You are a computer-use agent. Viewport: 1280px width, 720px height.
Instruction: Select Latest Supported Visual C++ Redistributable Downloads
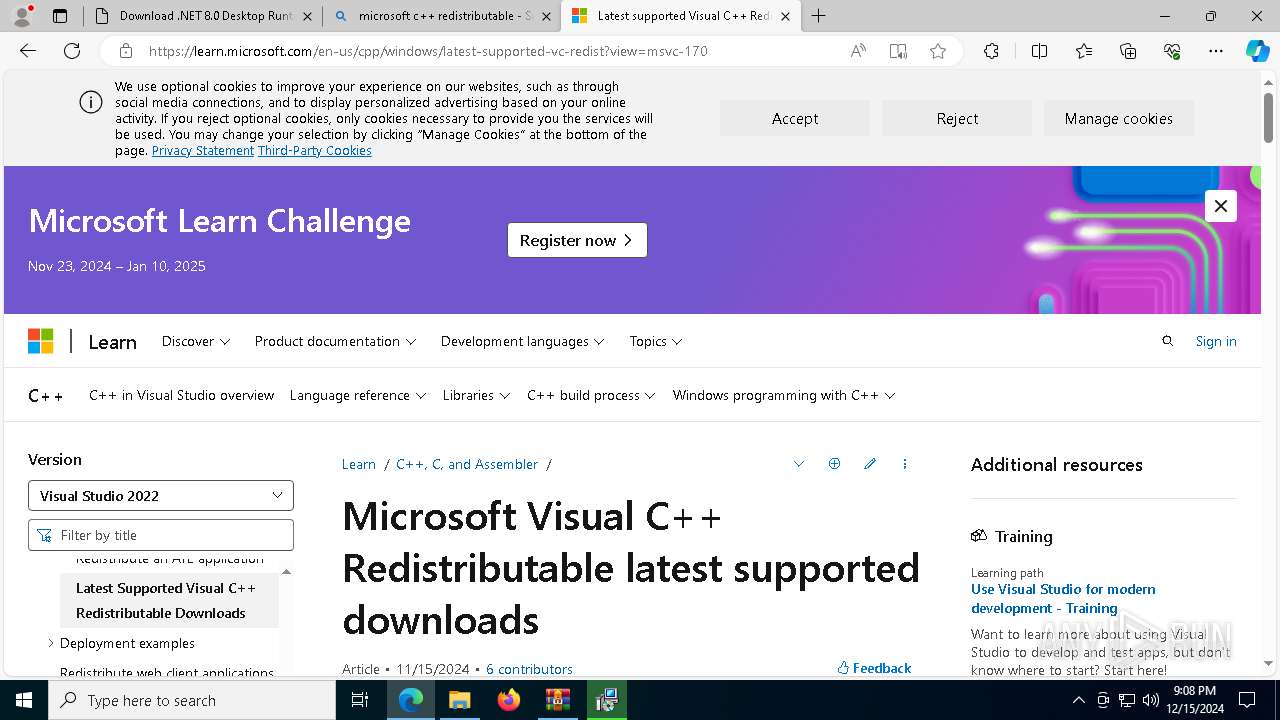tap(168, 600)
